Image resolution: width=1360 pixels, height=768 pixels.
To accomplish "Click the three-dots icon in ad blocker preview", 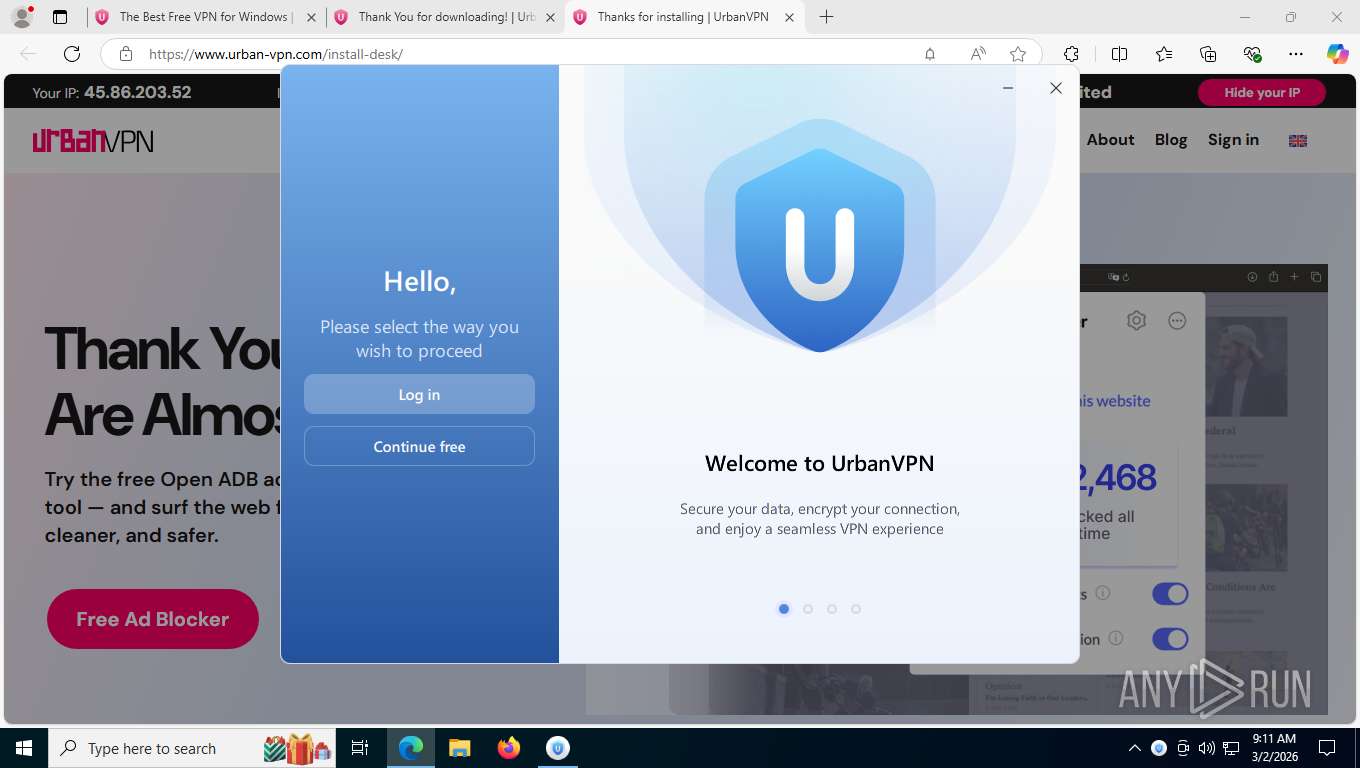I will (x=1177, y=321).
